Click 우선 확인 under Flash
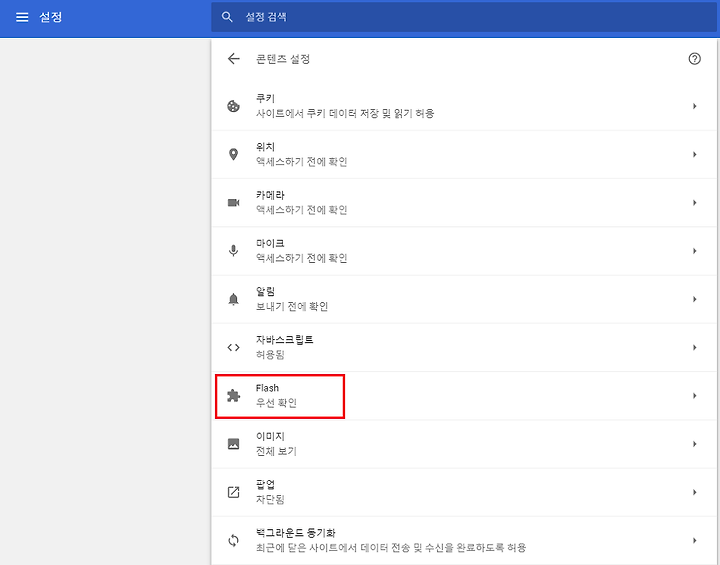Image resolution: width=720 pixels, height=565 pixels. click(276, 403)
